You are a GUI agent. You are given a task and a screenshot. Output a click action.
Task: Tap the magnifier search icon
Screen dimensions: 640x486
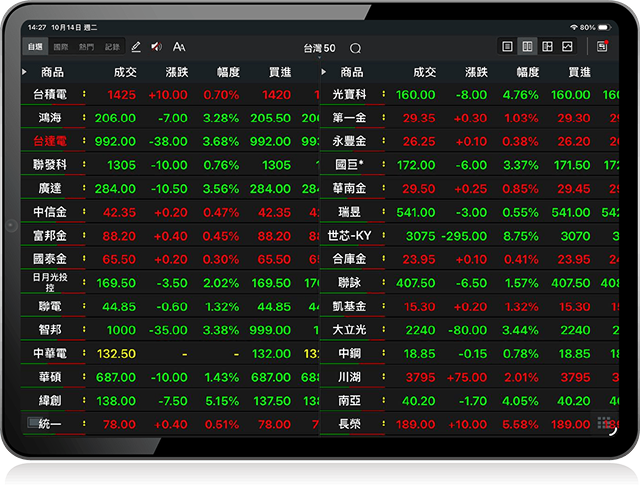tap(356, 49)
